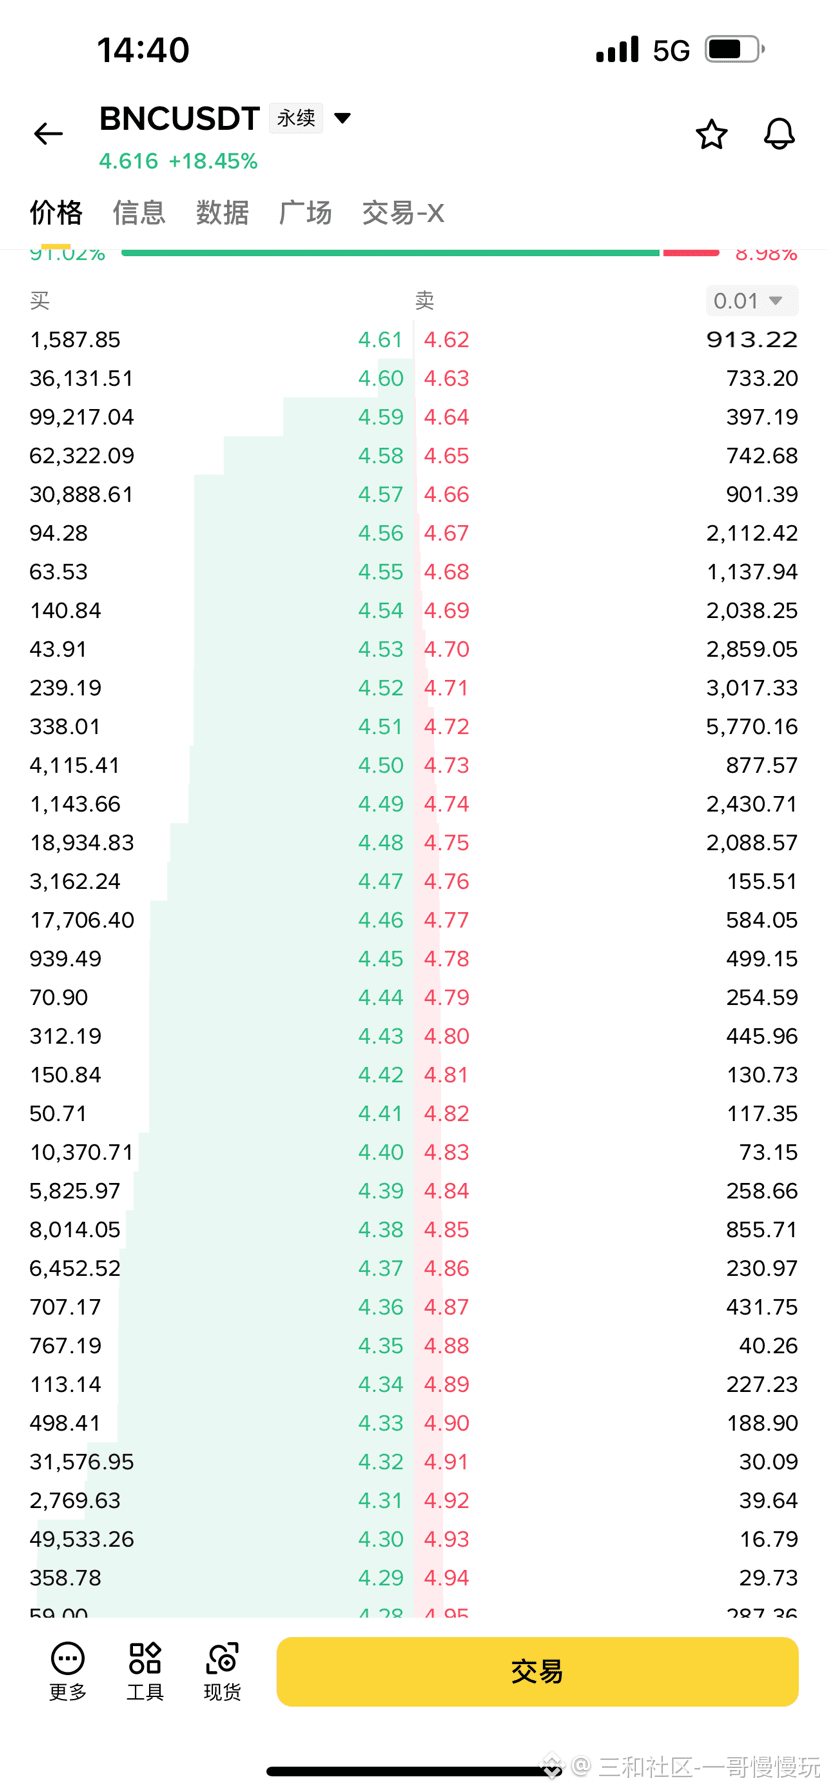Open price alert bell icon
The image size is (828, 1792).
click(779, 134)
